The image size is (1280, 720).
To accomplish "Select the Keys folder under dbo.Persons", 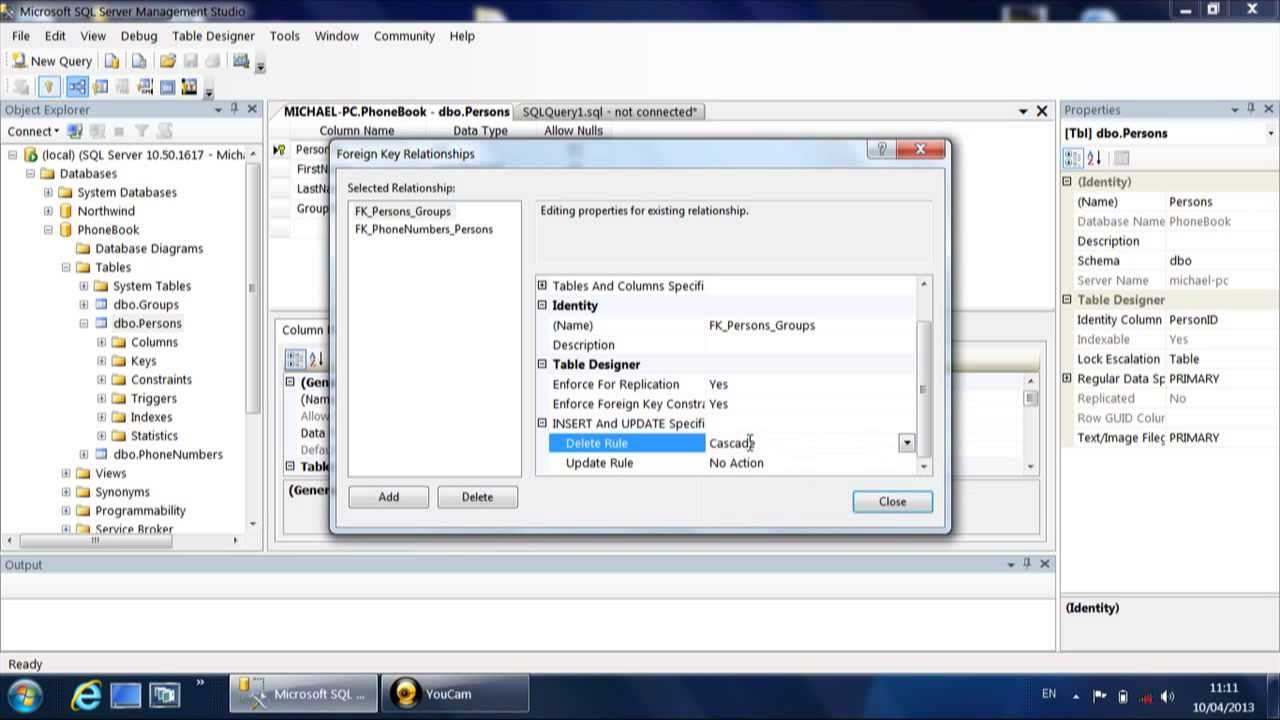I will click(143, 361).
